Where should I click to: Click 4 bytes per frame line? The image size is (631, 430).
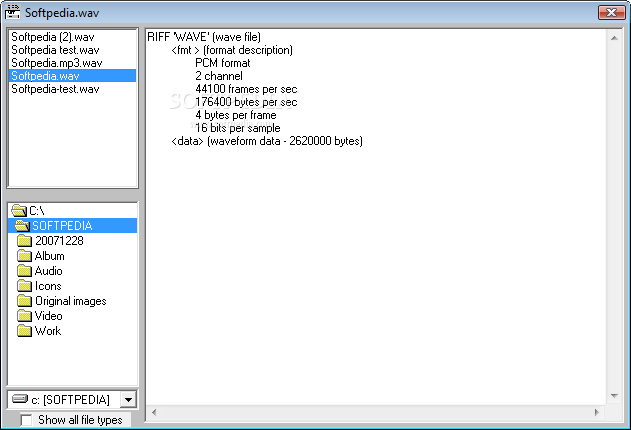tap(236, 115)
